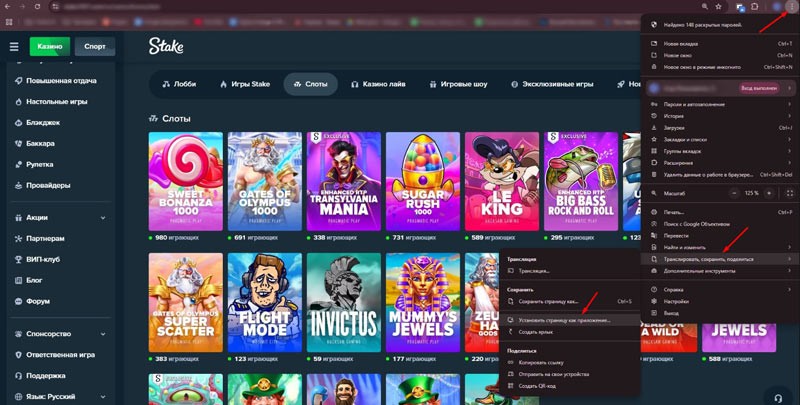Click the bookmark star icon in address bar
Image resolution: width=800 pixels, height=405 pixels.
(718, 6)
